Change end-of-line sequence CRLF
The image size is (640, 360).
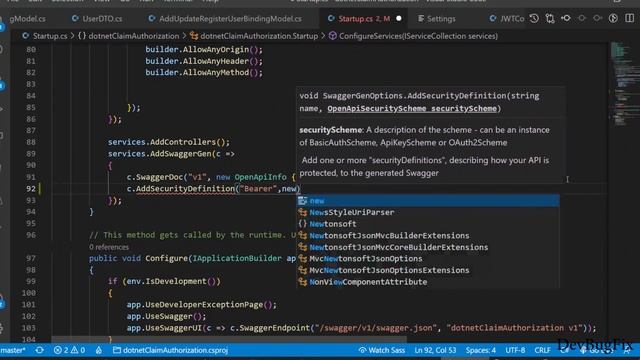(x=542, y=350)
